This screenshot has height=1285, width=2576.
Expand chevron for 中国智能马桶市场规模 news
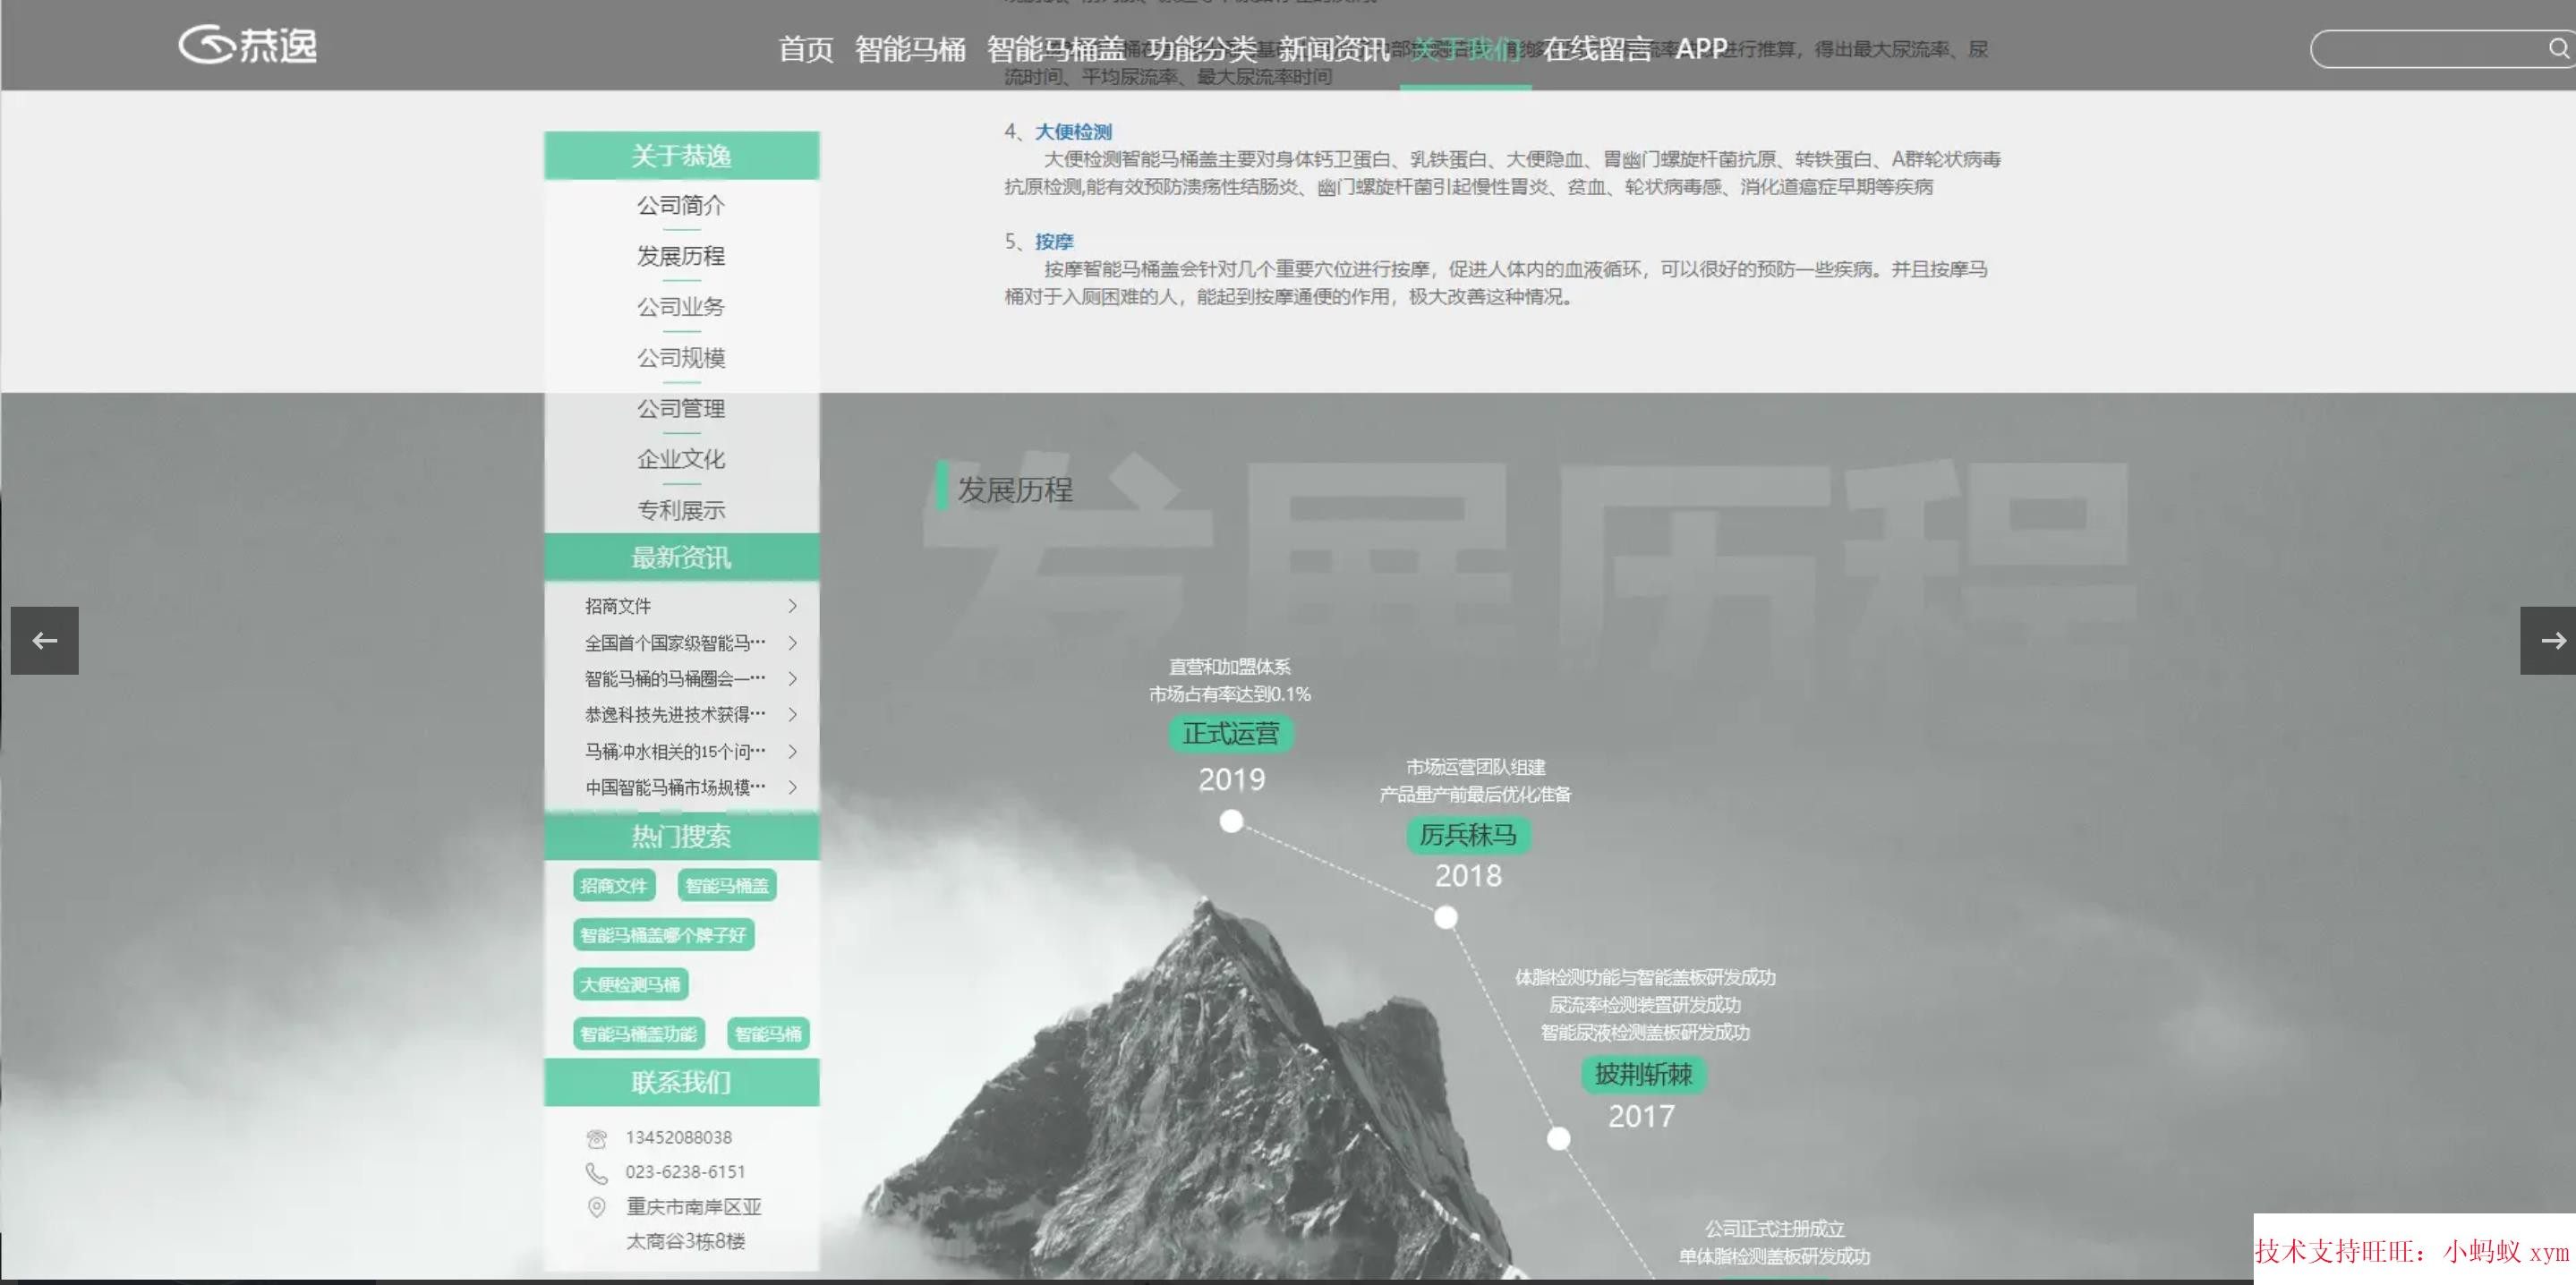point(792,787)
